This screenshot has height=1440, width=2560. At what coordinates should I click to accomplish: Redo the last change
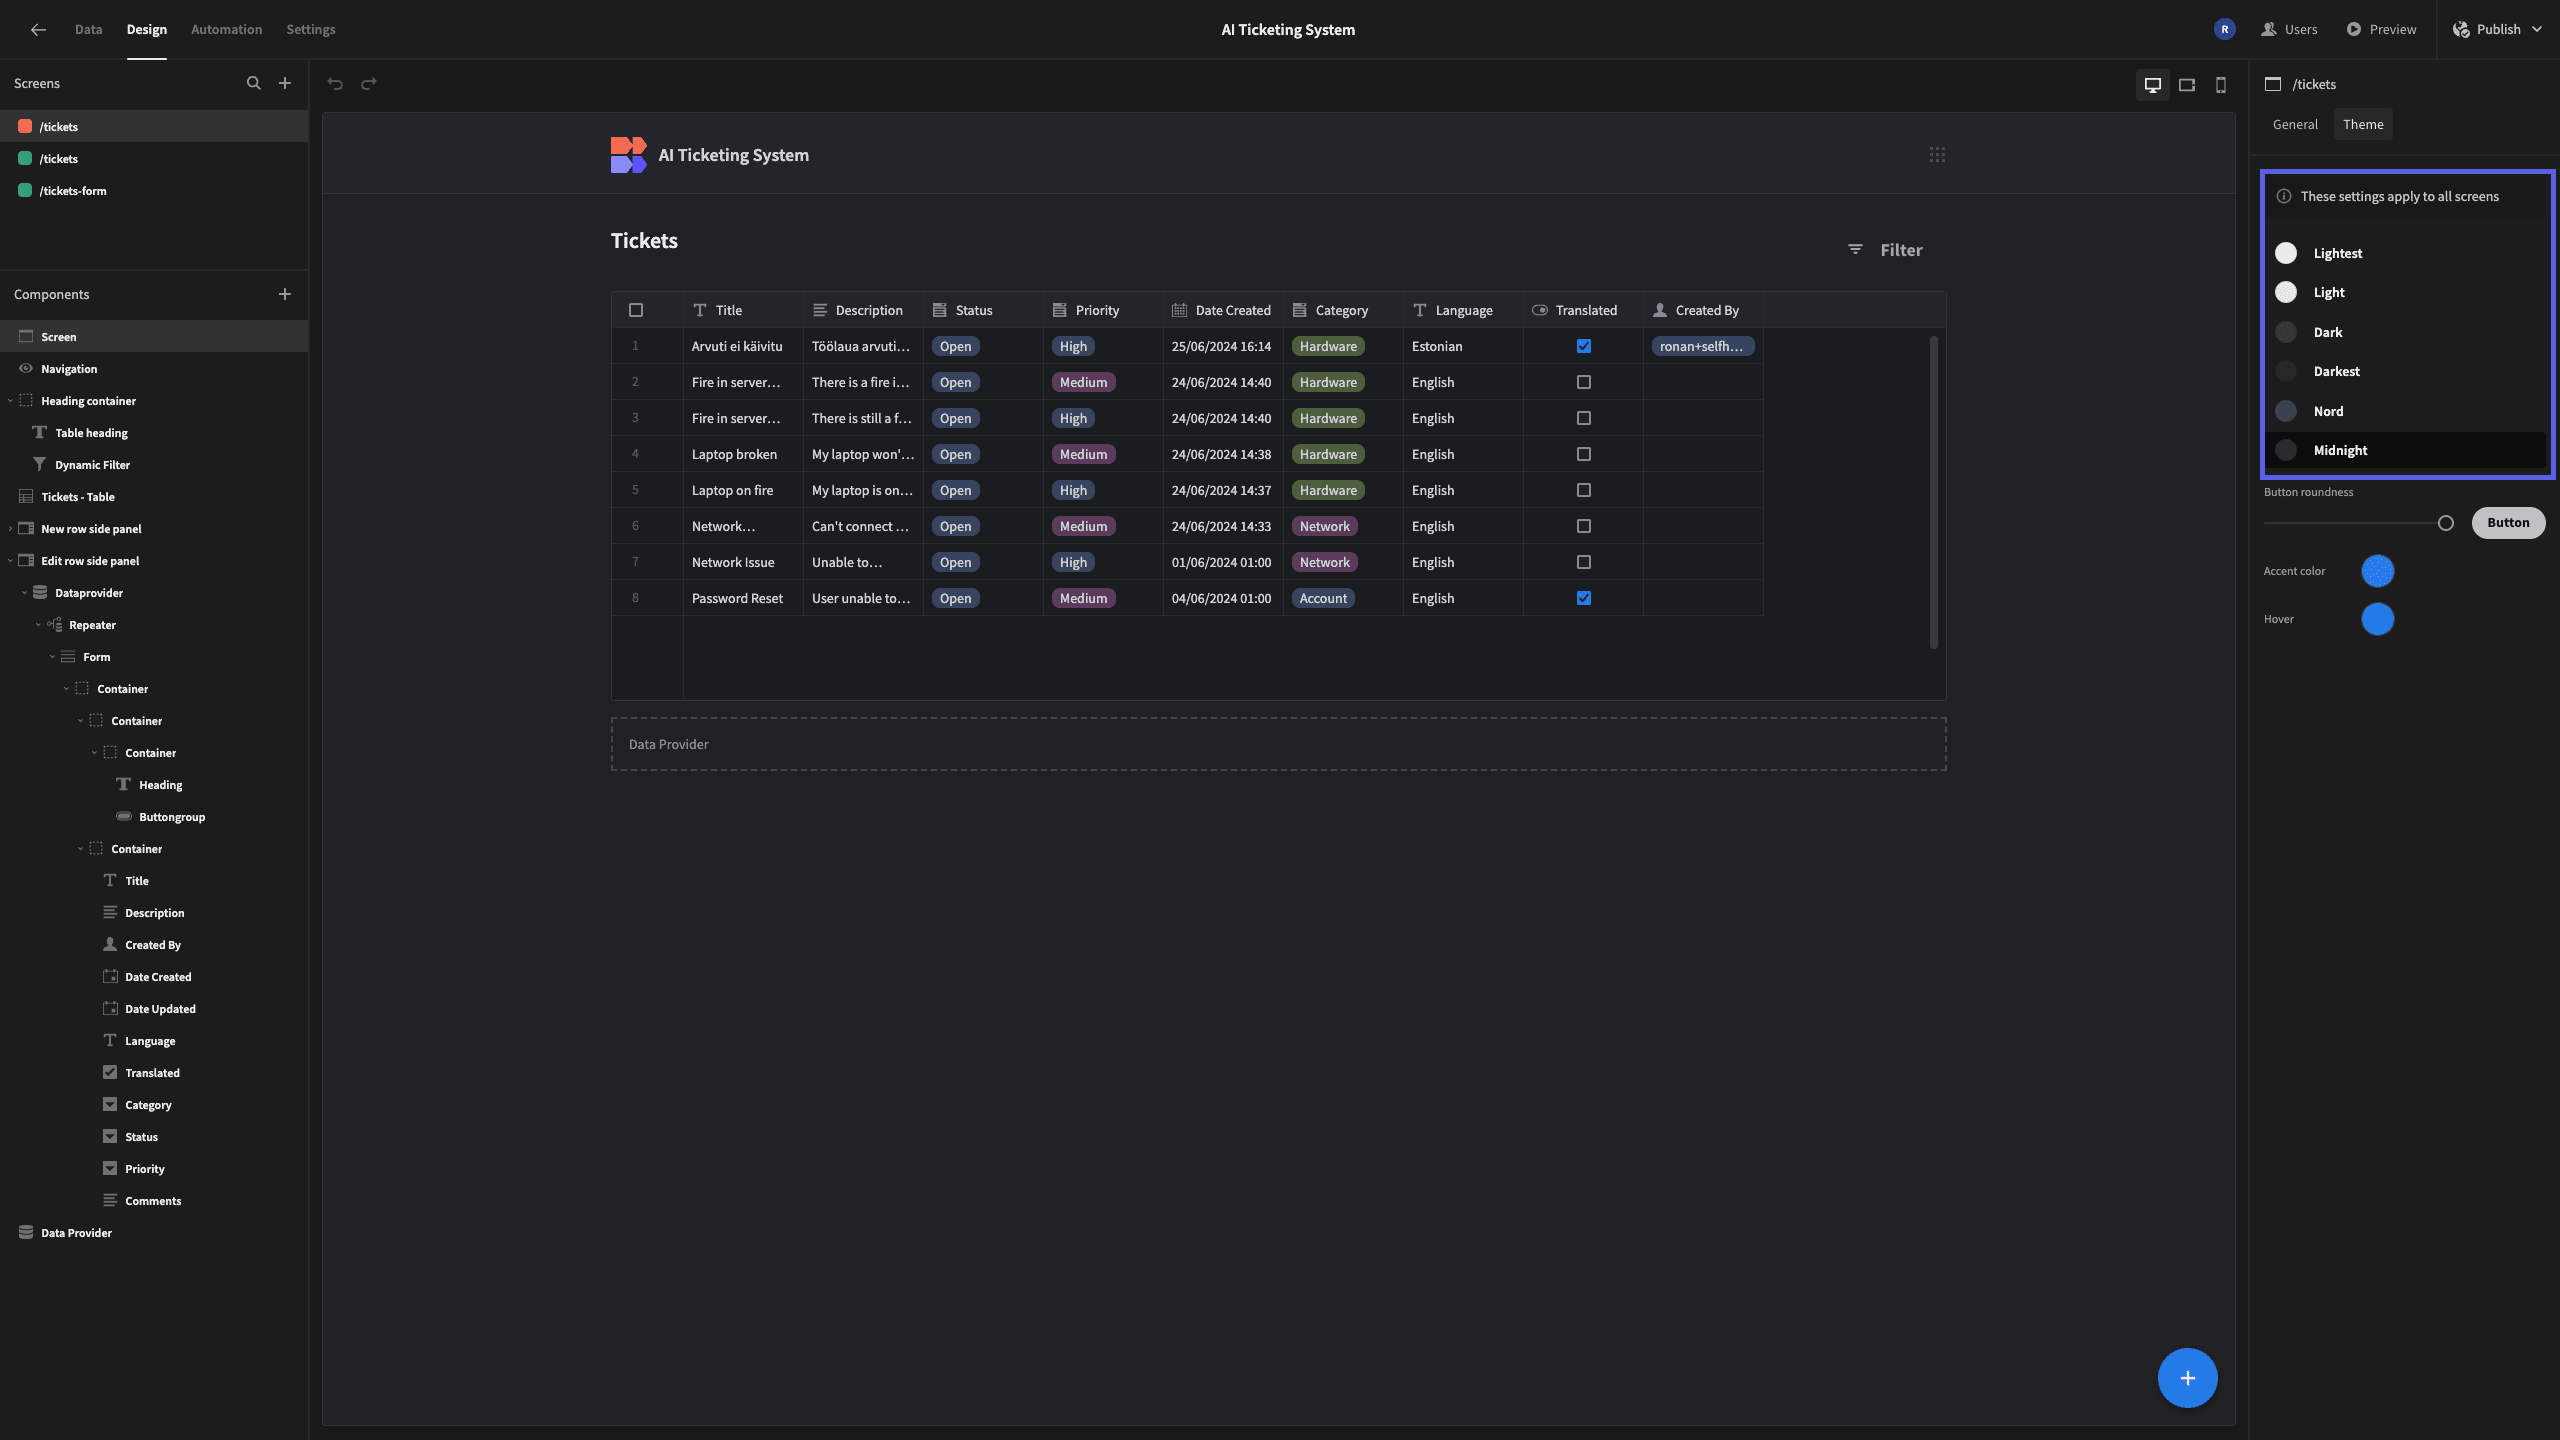click(369, 84)
